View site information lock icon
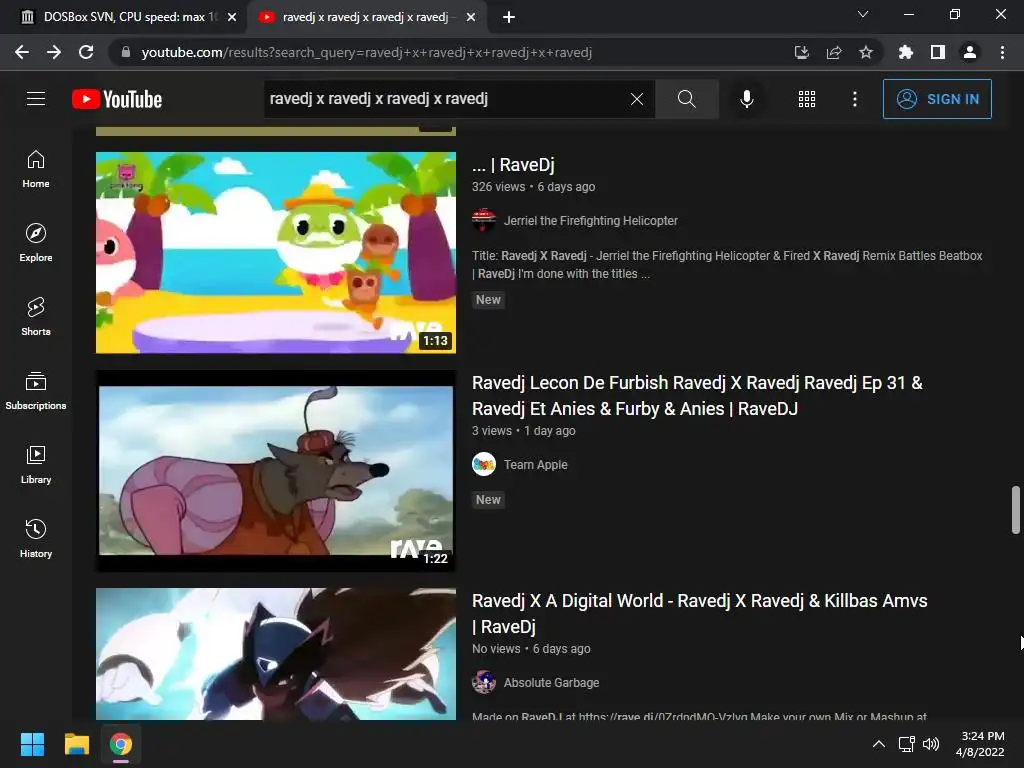Screen dimensions: 1024x768 coord(126,52)
